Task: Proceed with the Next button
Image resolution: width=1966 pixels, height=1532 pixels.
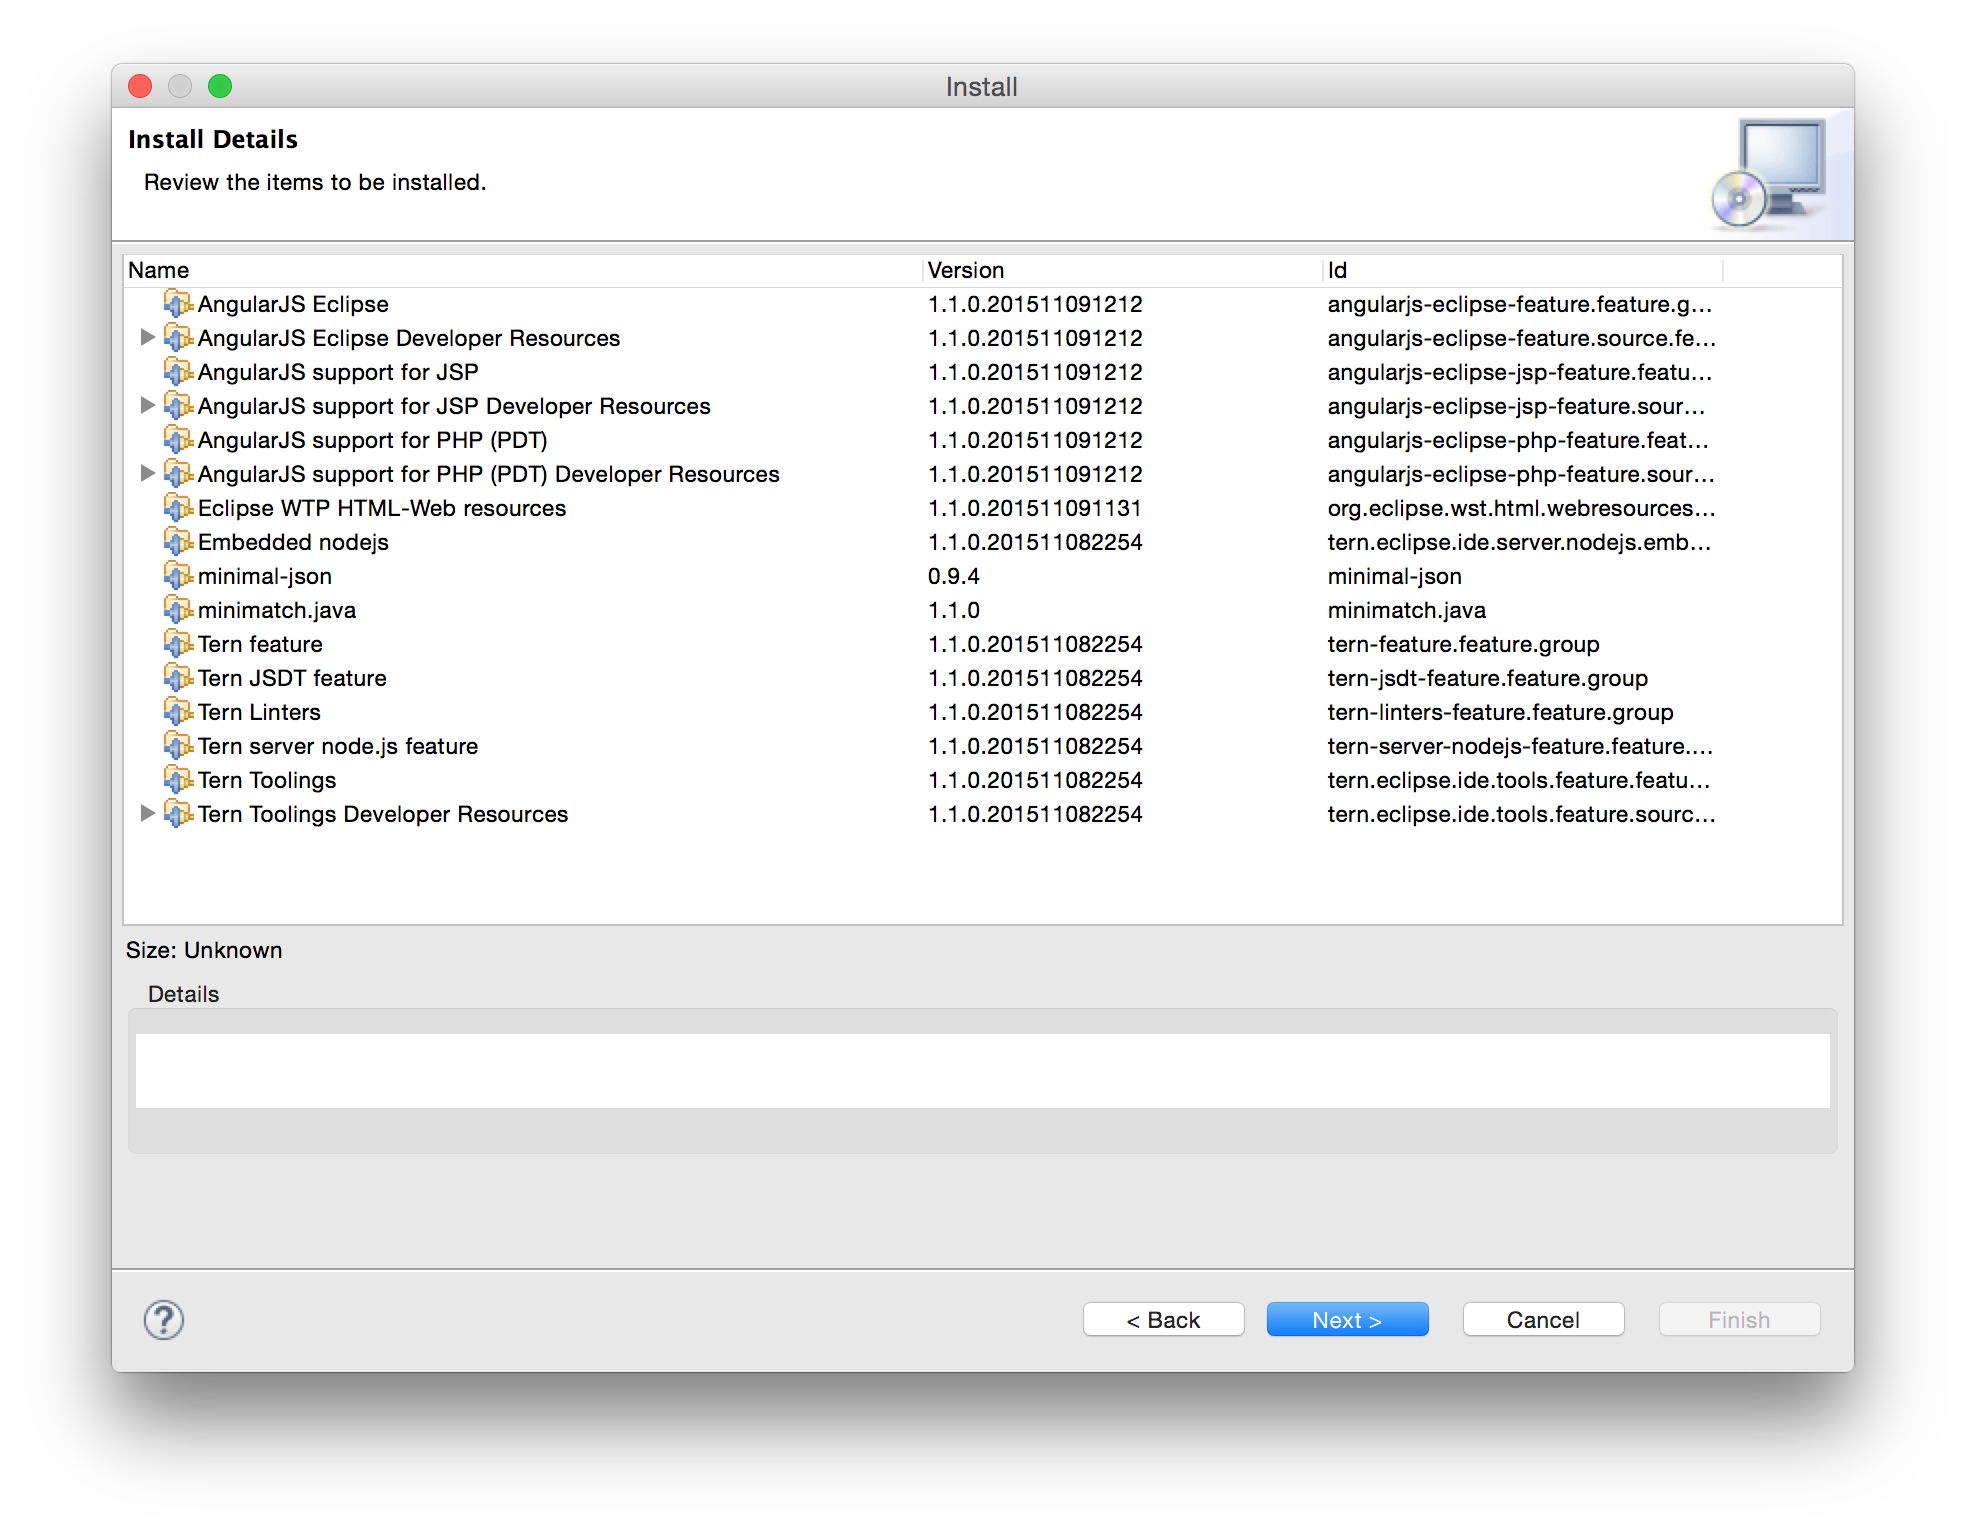Action: tap(1347, 1320)
